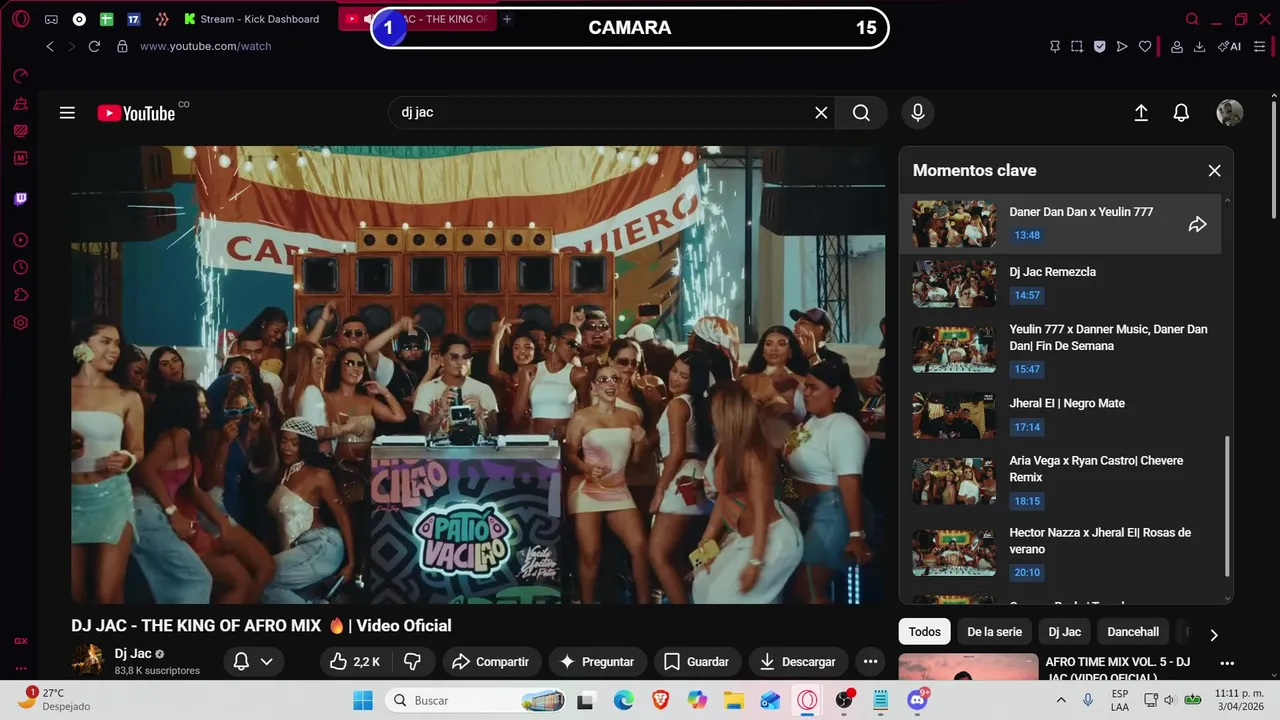Run YouTube search with magnifier button
This screenshot has height=720, width=1280.
pyautogui.click(x=861, y=113)
